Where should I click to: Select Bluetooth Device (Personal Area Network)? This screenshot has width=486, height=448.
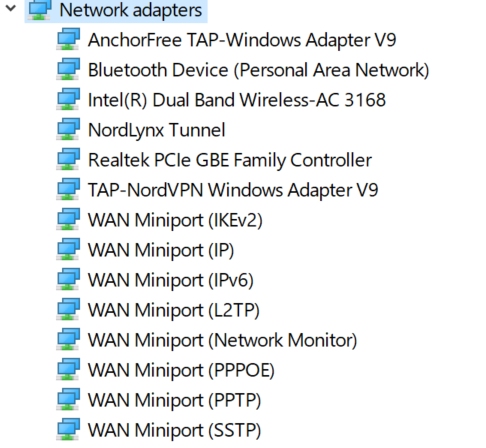pyautogui.click(x=258, y=70)
